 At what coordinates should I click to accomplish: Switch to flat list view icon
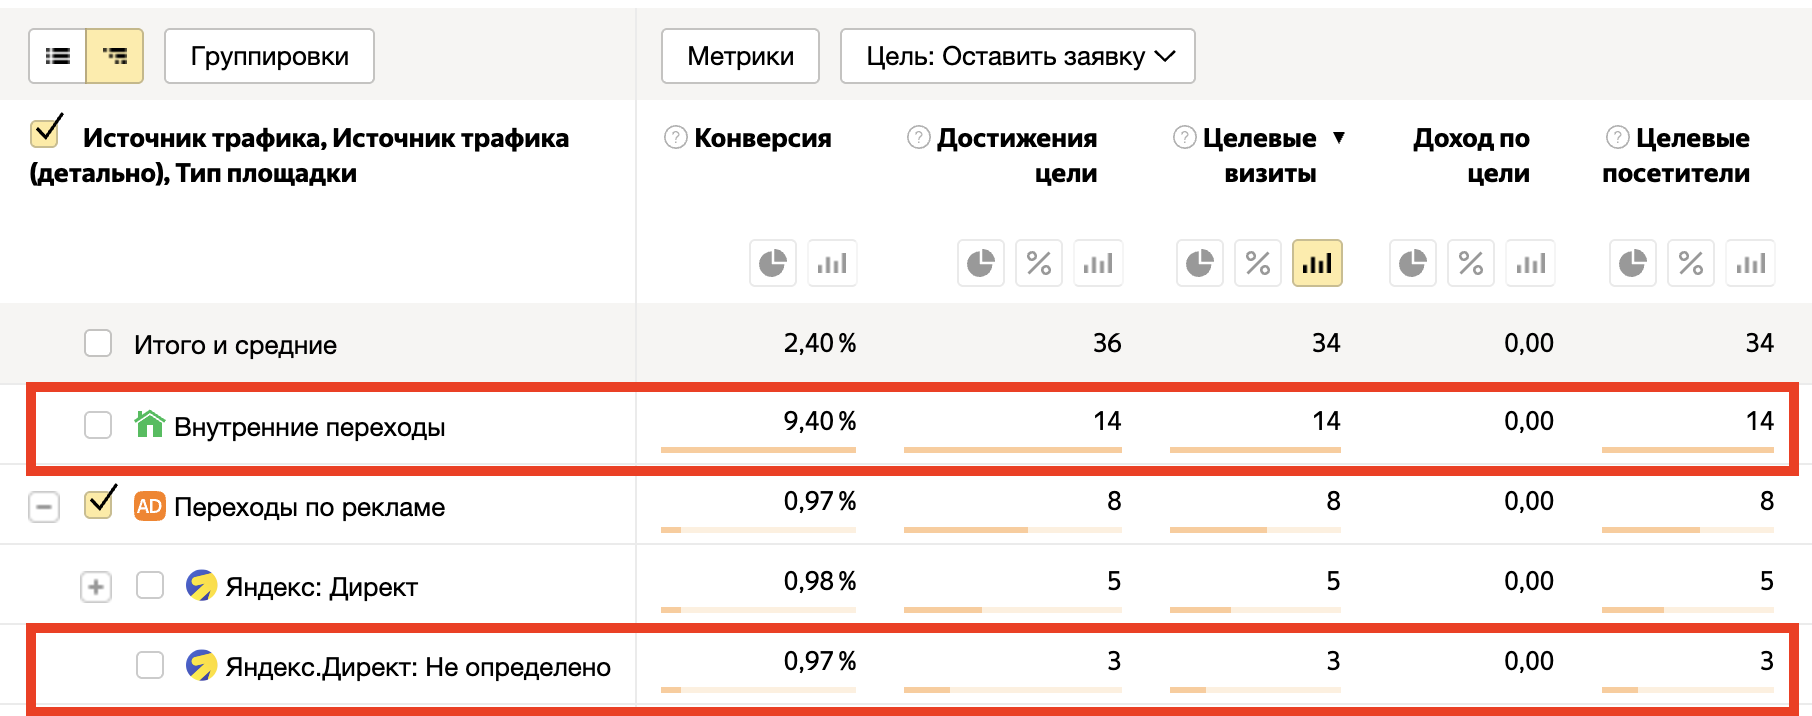click(x=58, y=56)
